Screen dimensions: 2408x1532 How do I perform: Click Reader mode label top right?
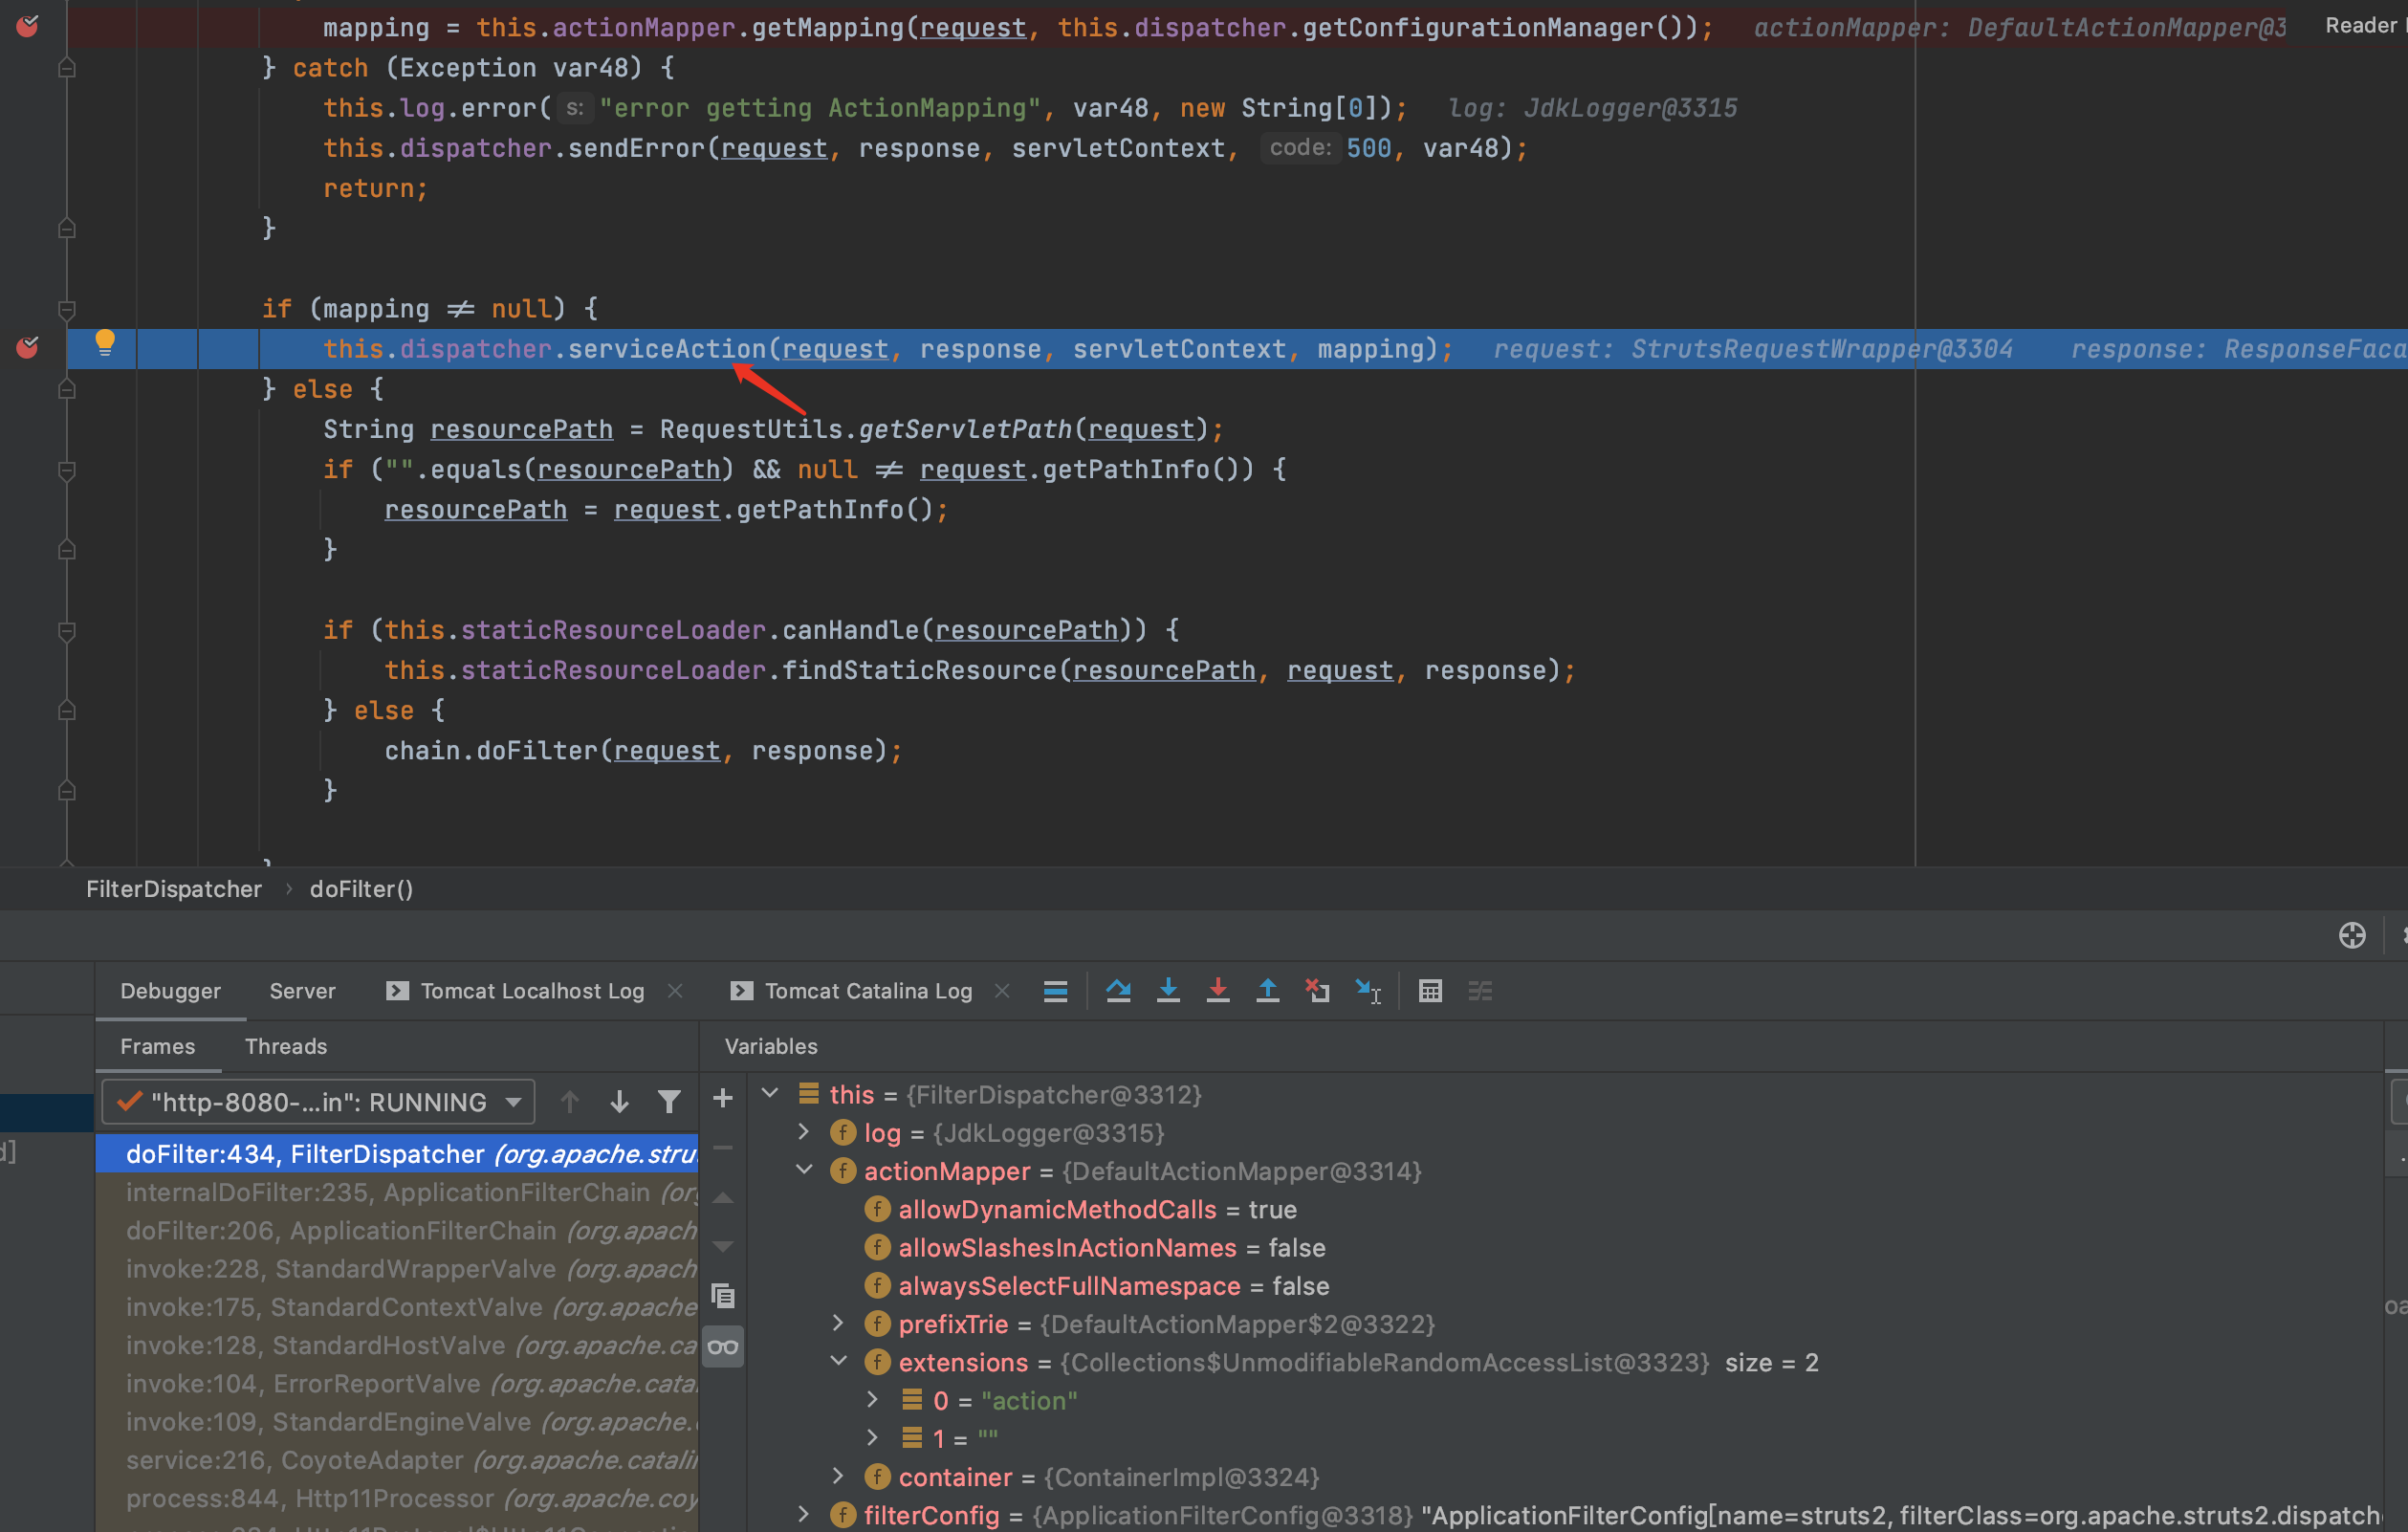[x=2365, y=26]
